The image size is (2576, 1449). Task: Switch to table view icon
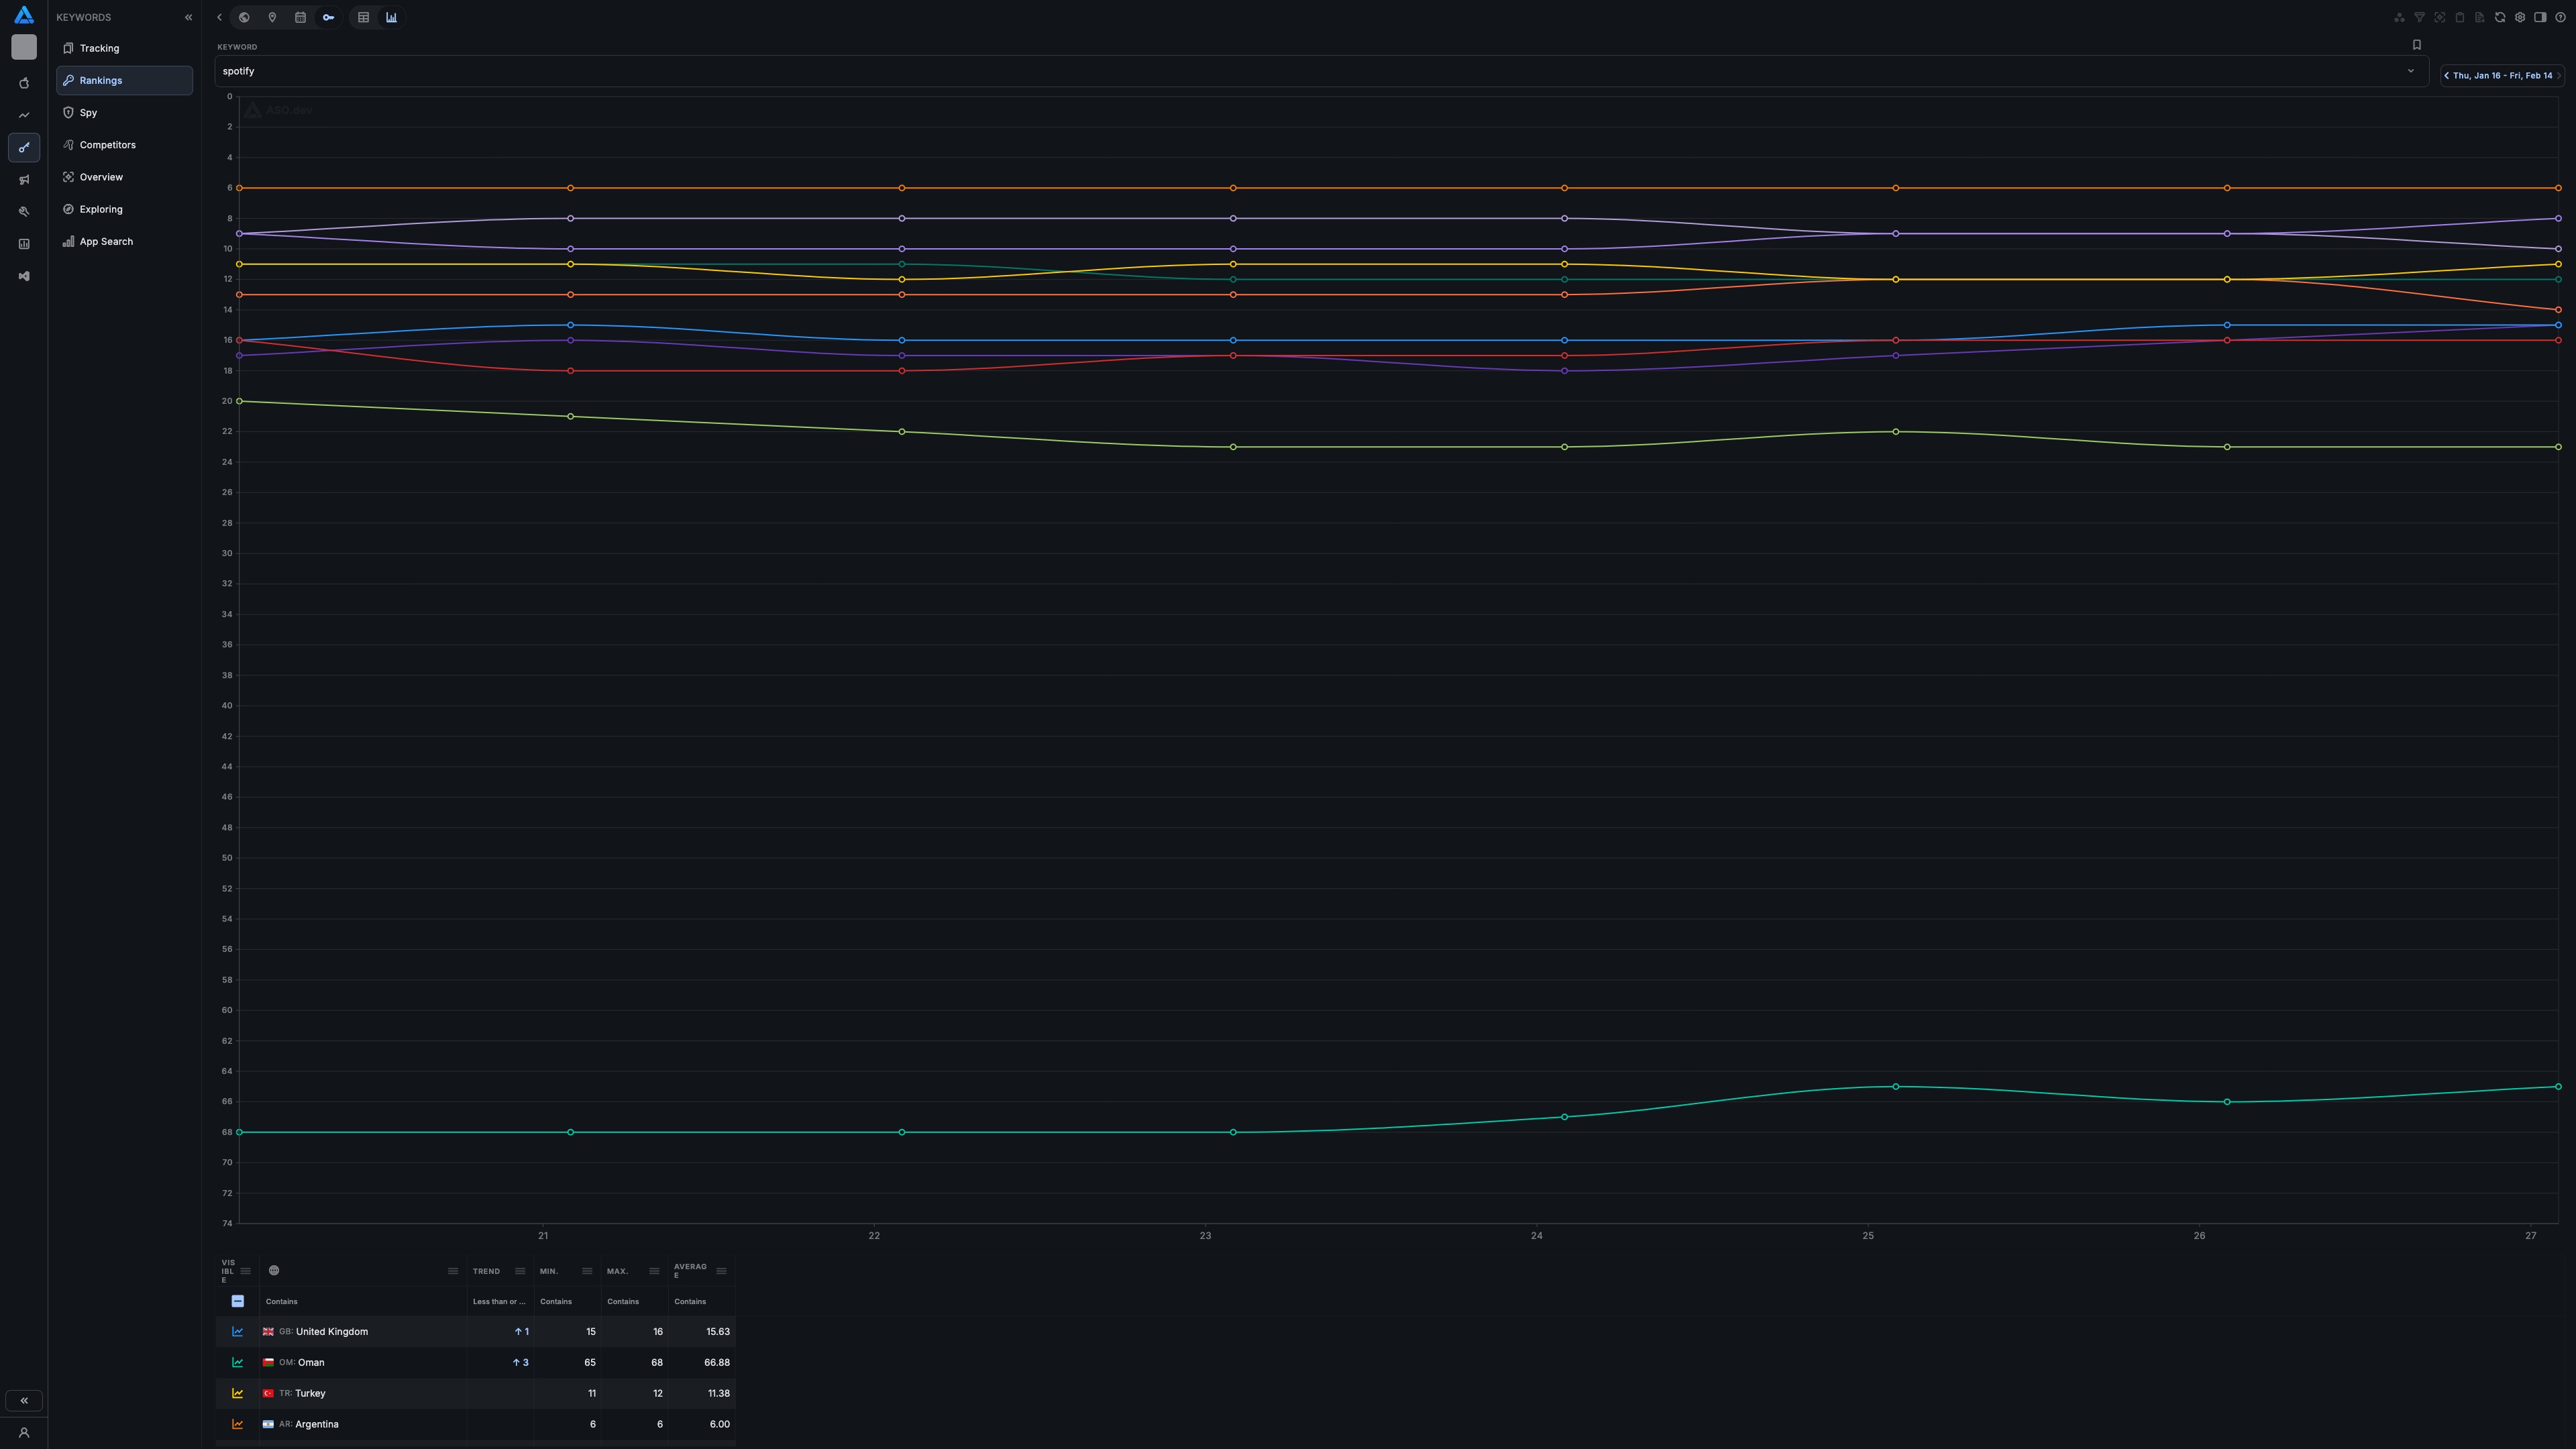pos(364,17)
